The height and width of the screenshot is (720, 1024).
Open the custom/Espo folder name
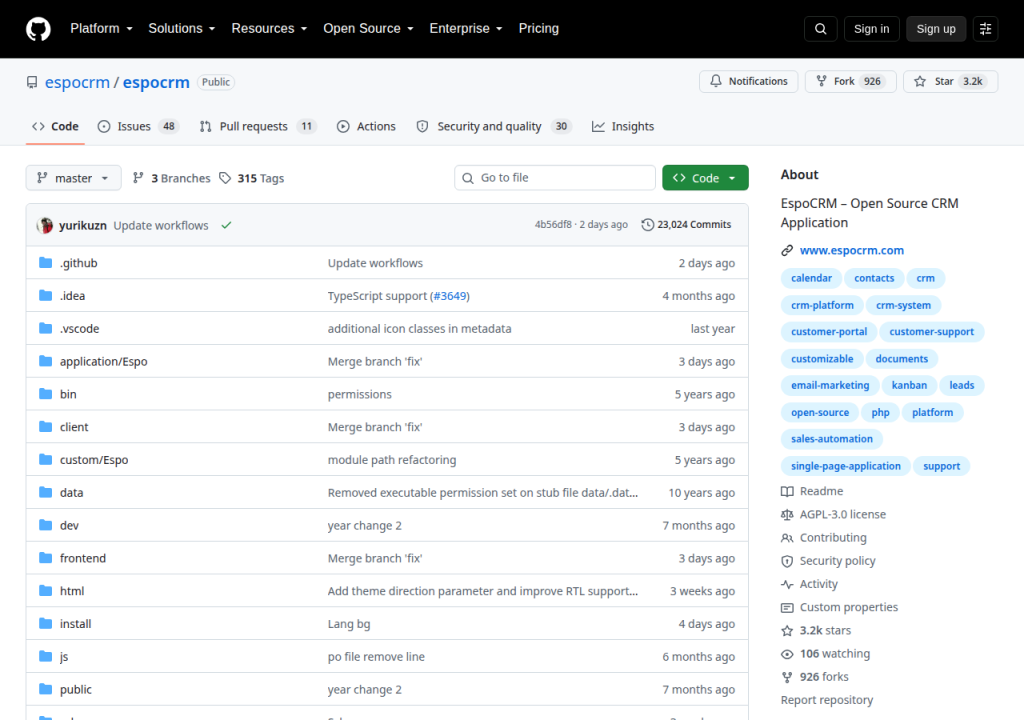94,460
